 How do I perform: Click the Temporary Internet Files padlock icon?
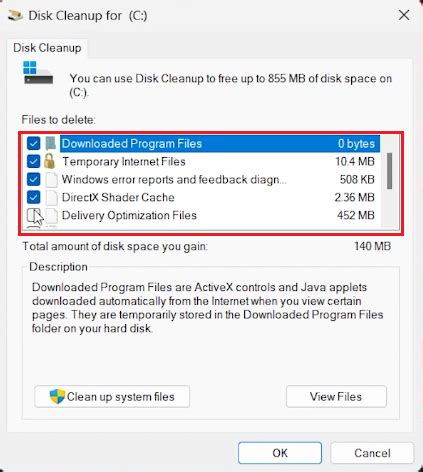pos(50,161)
